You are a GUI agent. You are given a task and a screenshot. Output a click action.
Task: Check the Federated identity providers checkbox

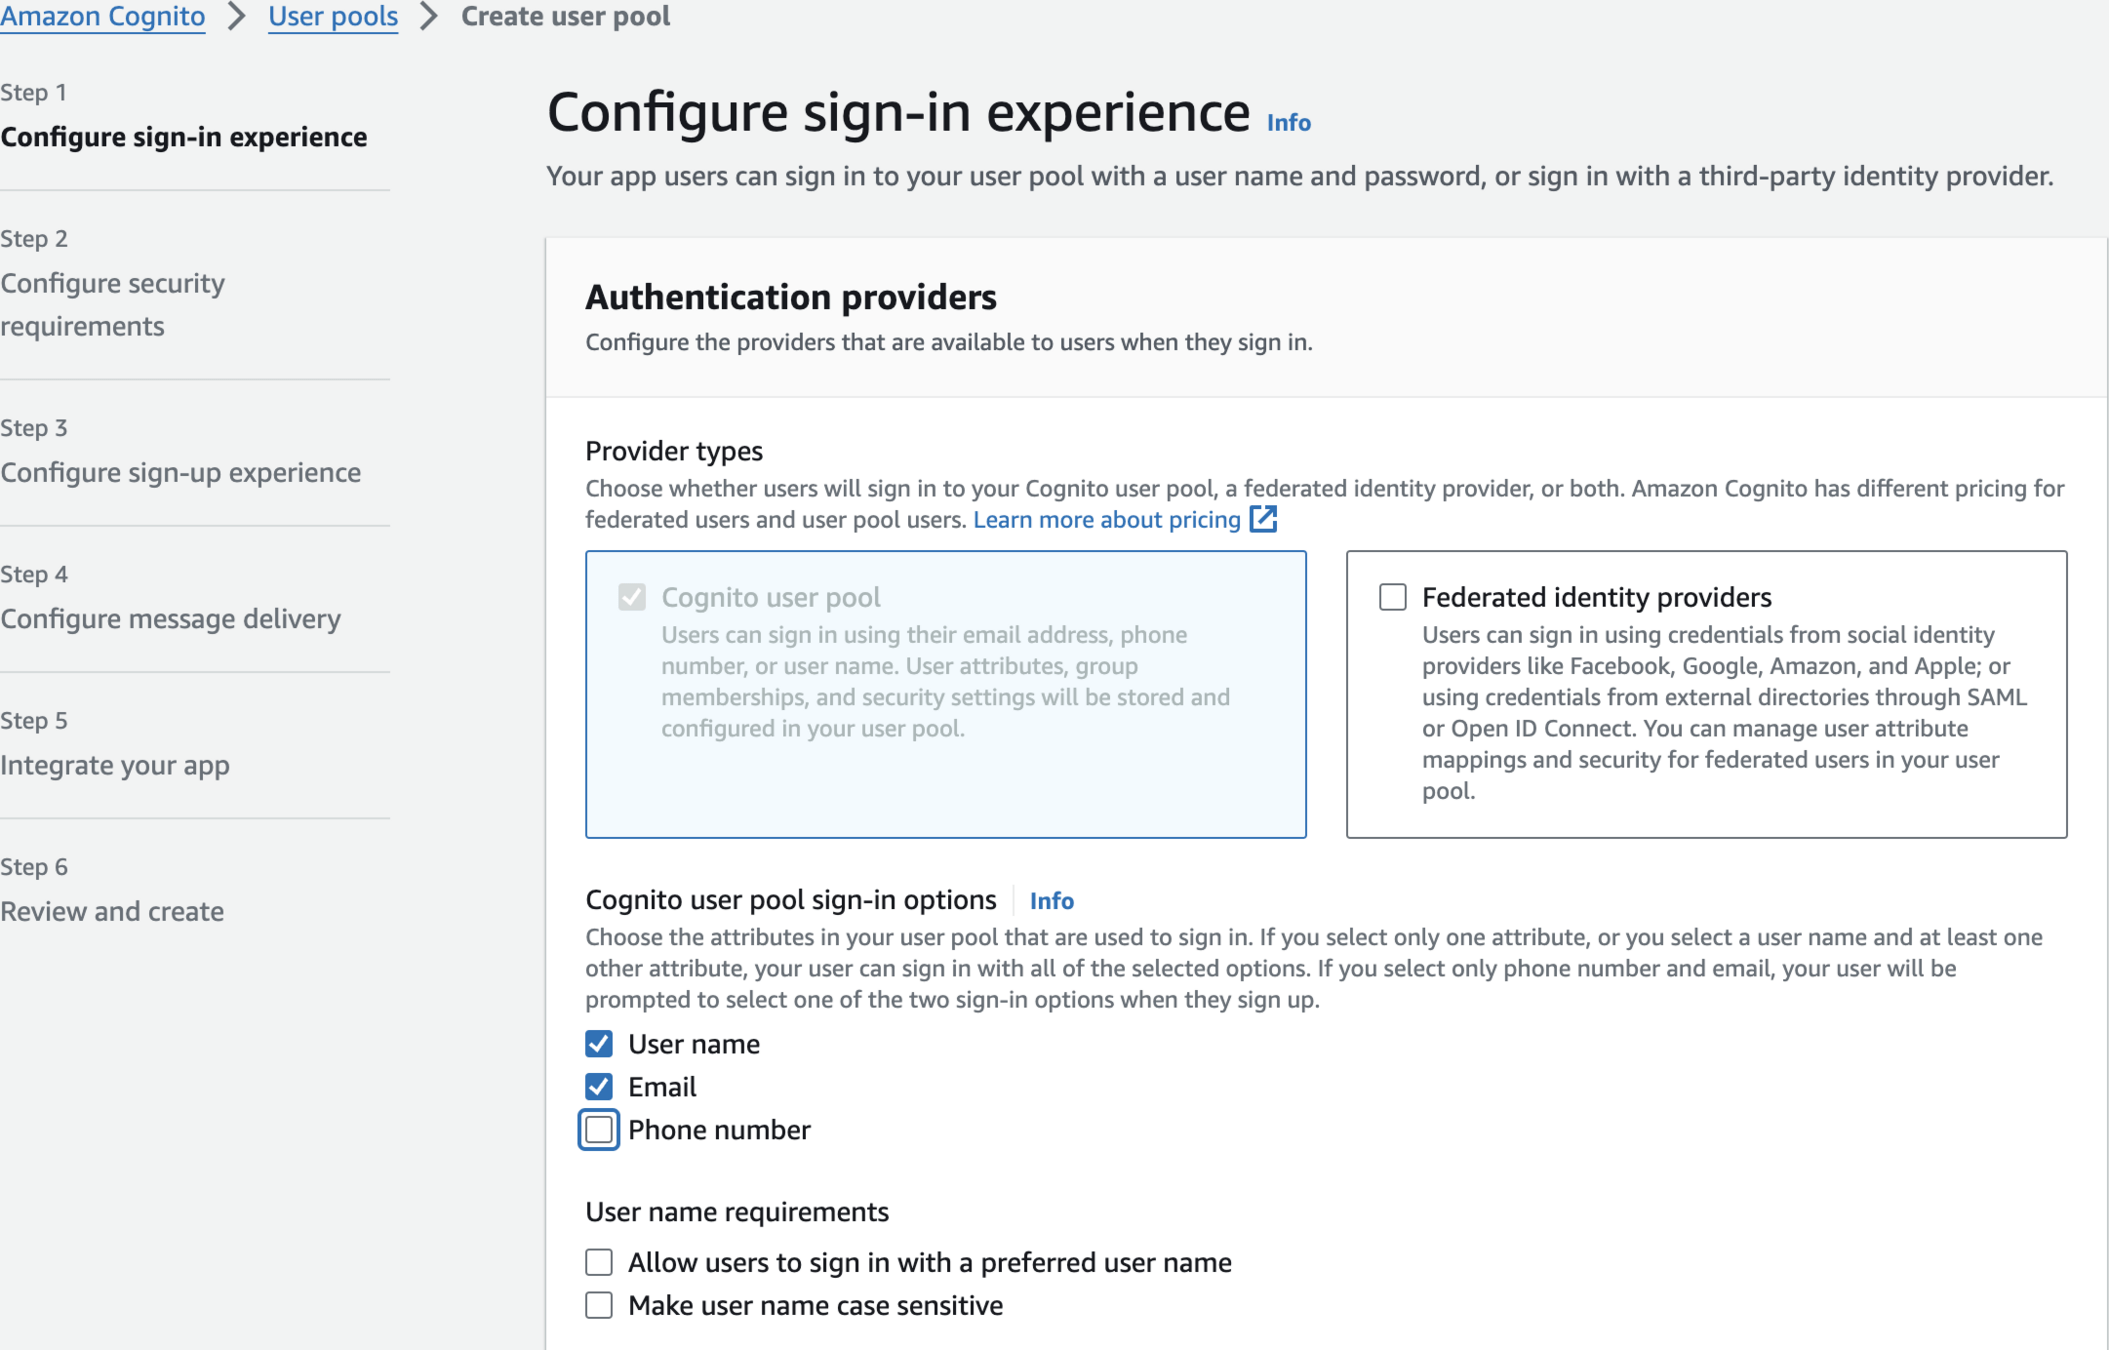click(x=1392, y=597)
